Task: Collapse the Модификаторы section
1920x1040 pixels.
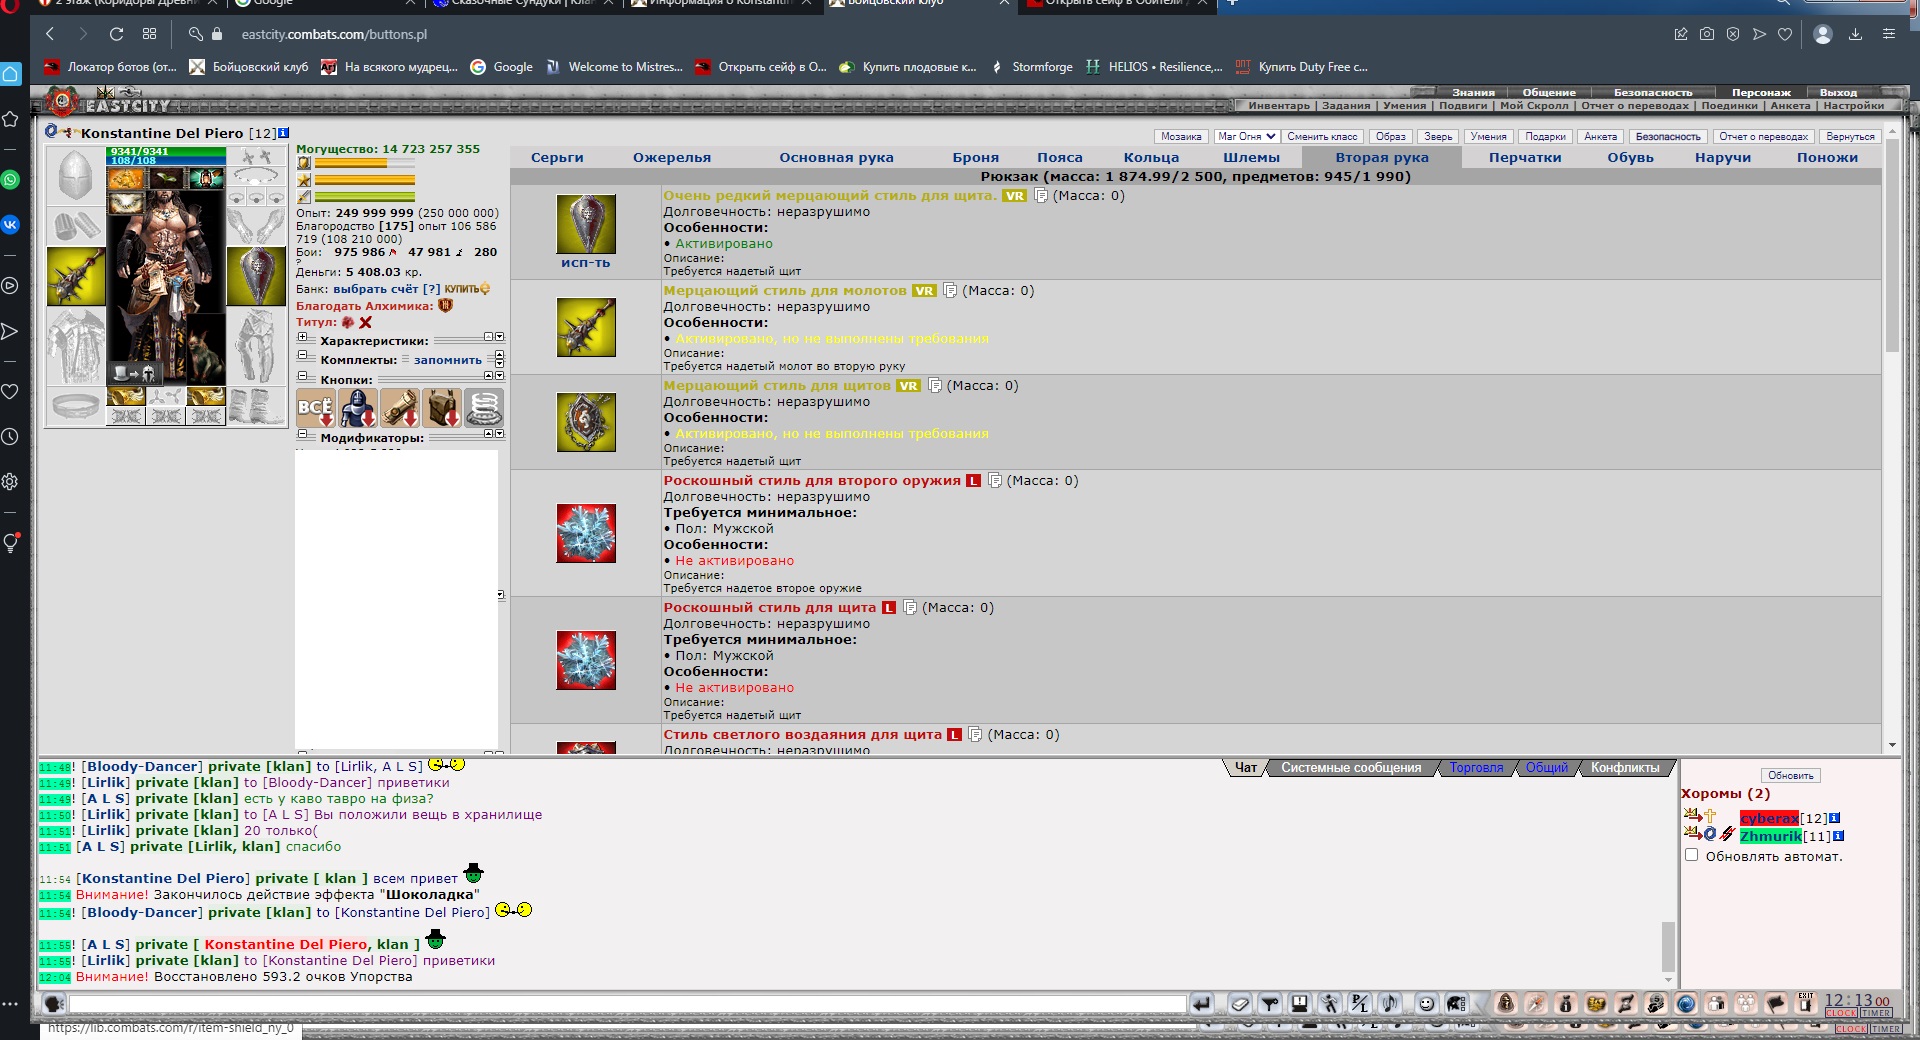Action: click(302, 434)
